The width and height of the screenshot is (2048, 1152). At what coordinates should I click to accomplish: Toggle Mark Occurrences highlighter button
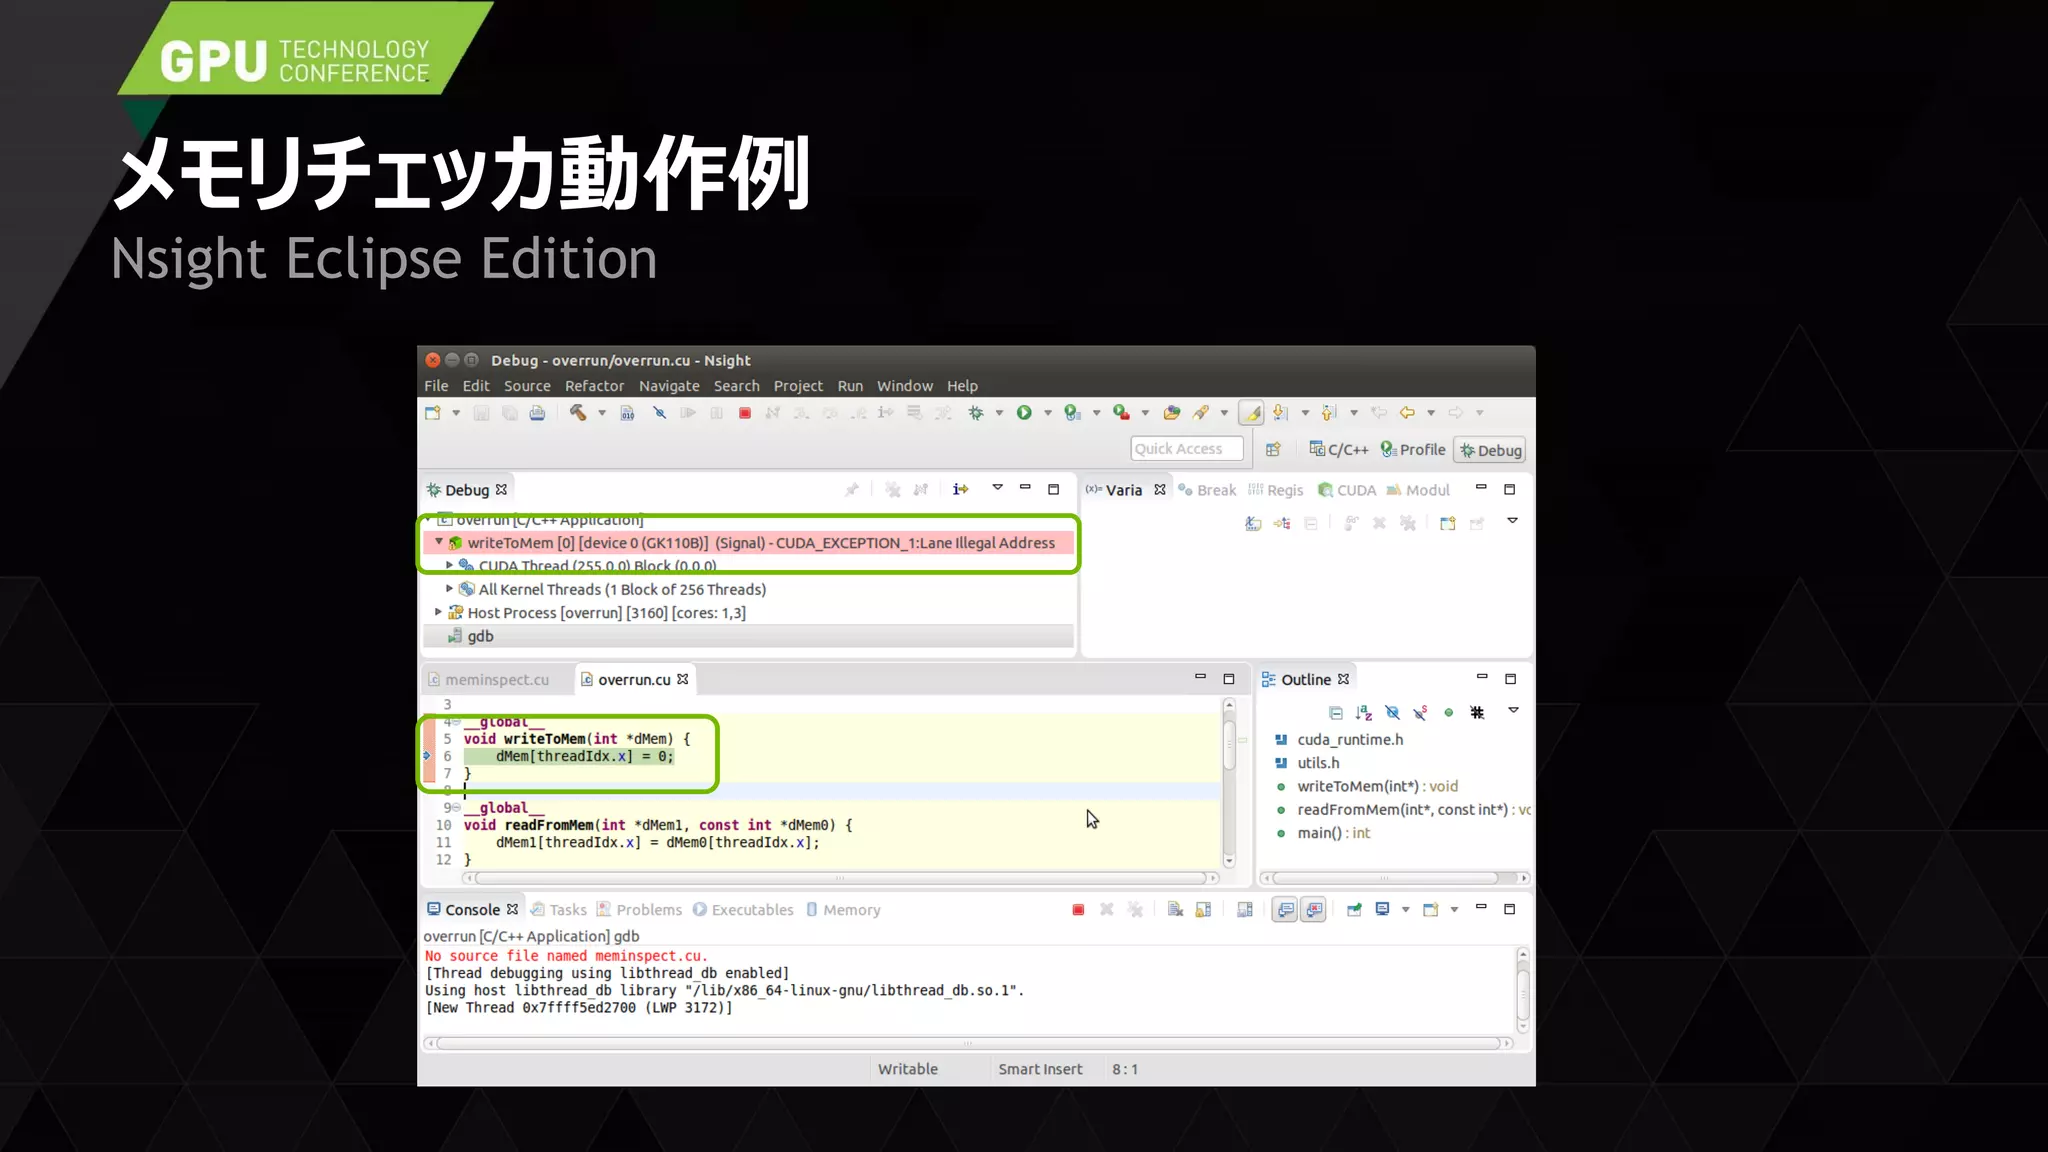1251,413
